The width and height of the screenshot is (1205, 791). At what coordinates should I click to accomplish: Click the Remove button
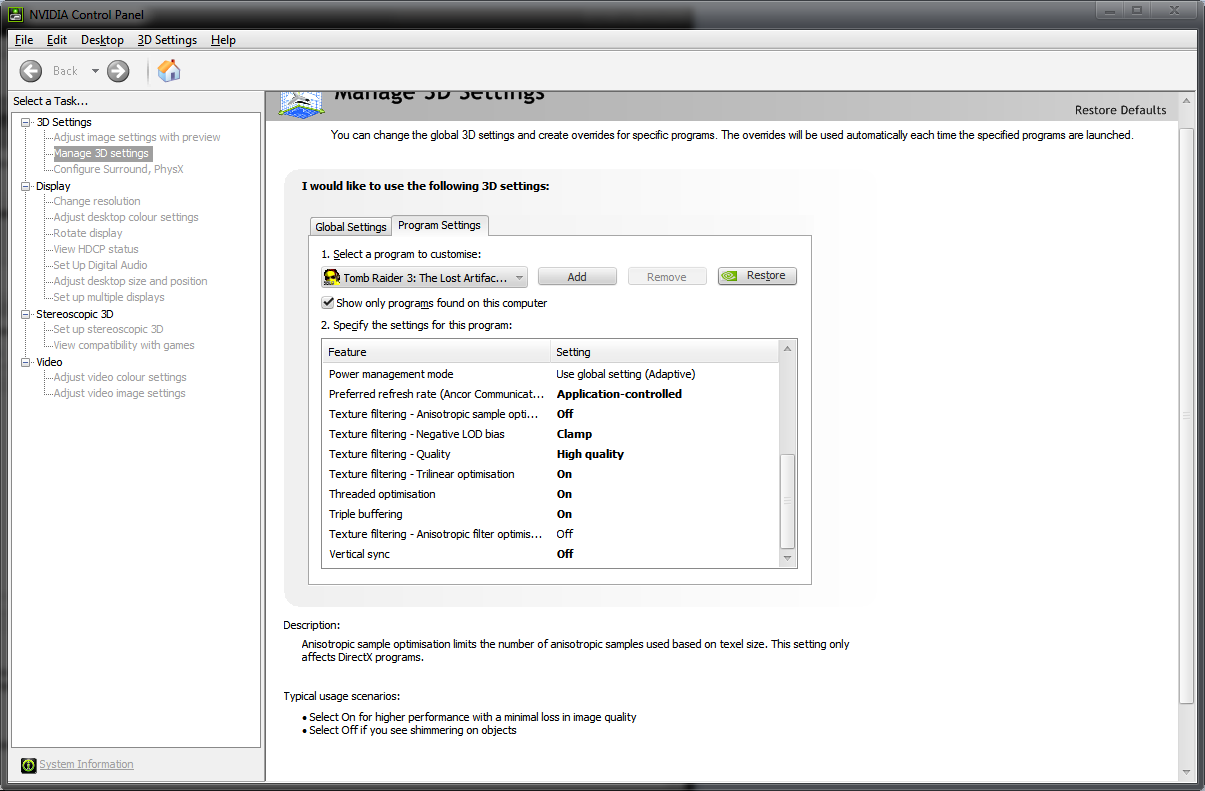pyautogui.click(x=667, y=277)
